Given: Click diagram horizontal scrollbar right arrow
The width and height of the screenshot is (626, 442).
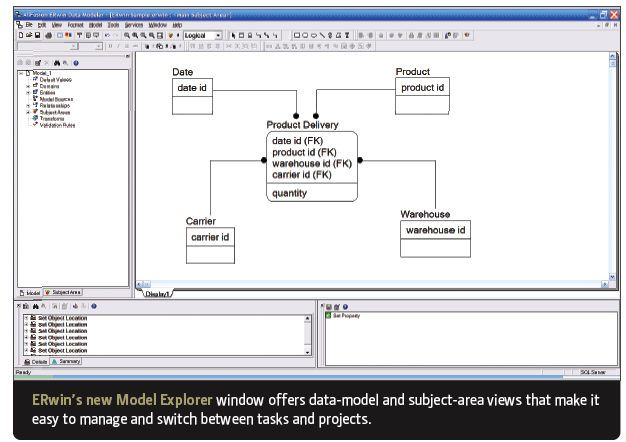Looking at the screenshot, I should (x=605, y=284).
